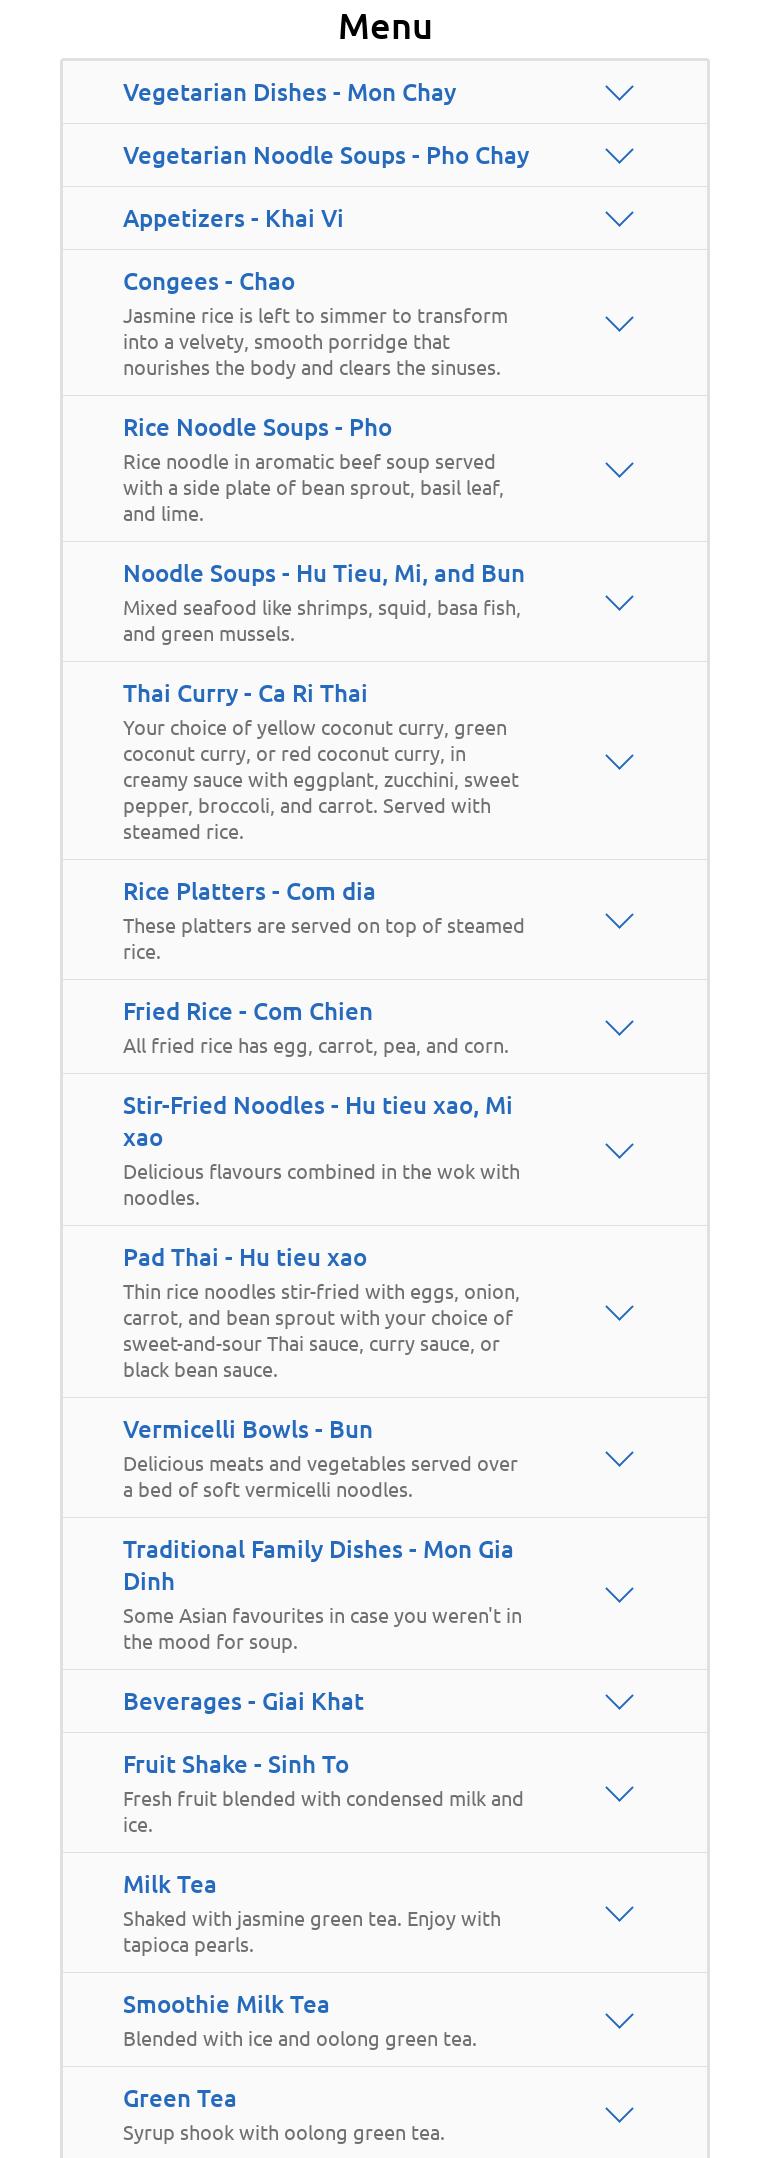
Task: Click the Fried Rice chevron icon
Action: (x=619, y=1028)
